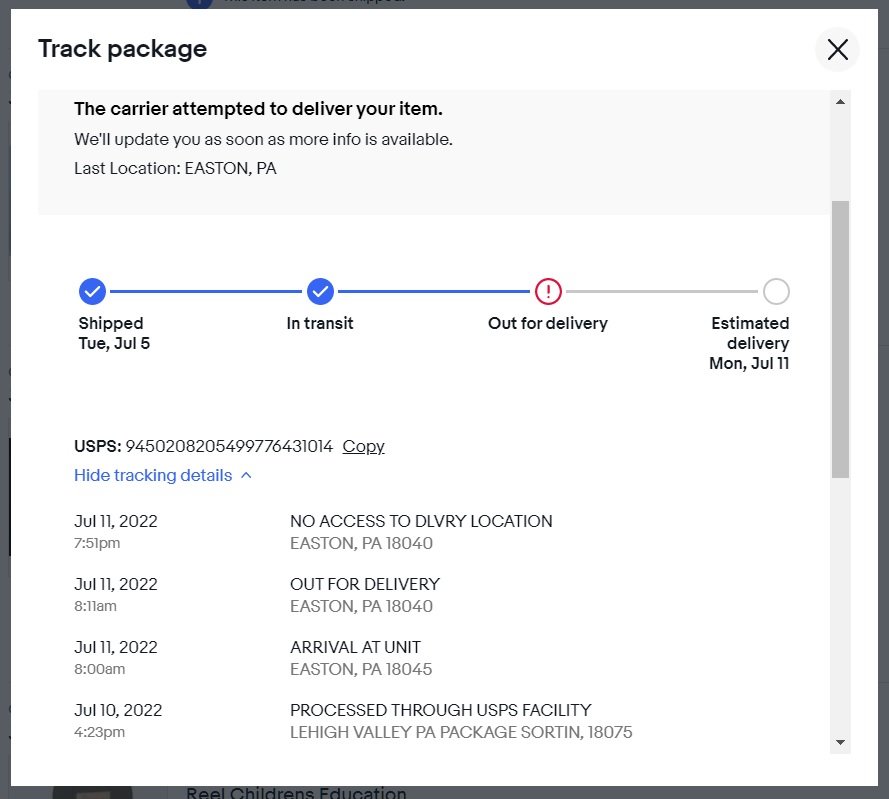
Task: Click the Estimated delivery Mon, Jul 11 label
Action: point(750,343)
